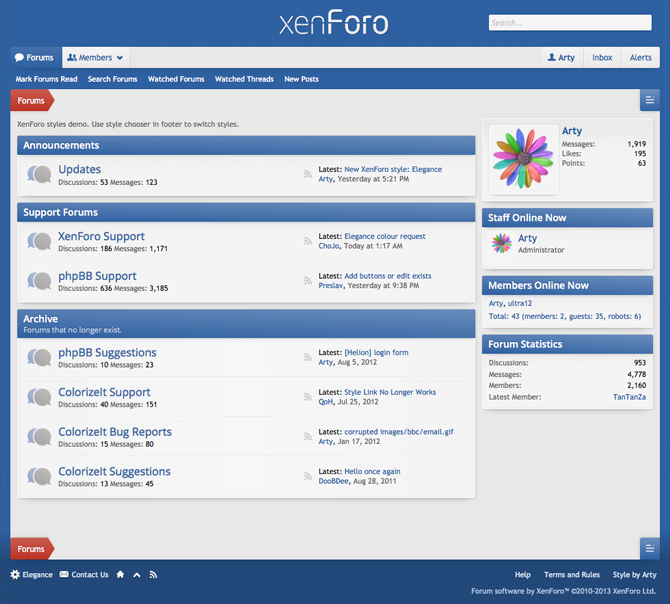Open the Alerts menu

click(x=641, y=58)
